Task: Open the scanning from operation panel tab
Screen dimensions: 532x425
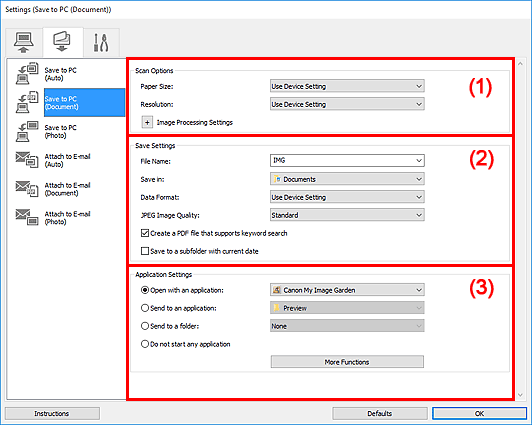Action: click(62, 42)
